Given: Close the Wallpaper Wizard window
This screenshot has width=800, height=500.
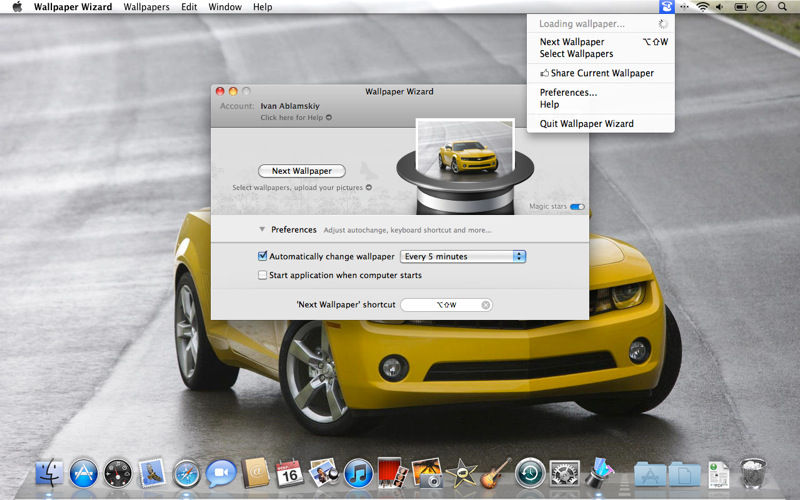Looking at the screenshot, I should point(220,91).
